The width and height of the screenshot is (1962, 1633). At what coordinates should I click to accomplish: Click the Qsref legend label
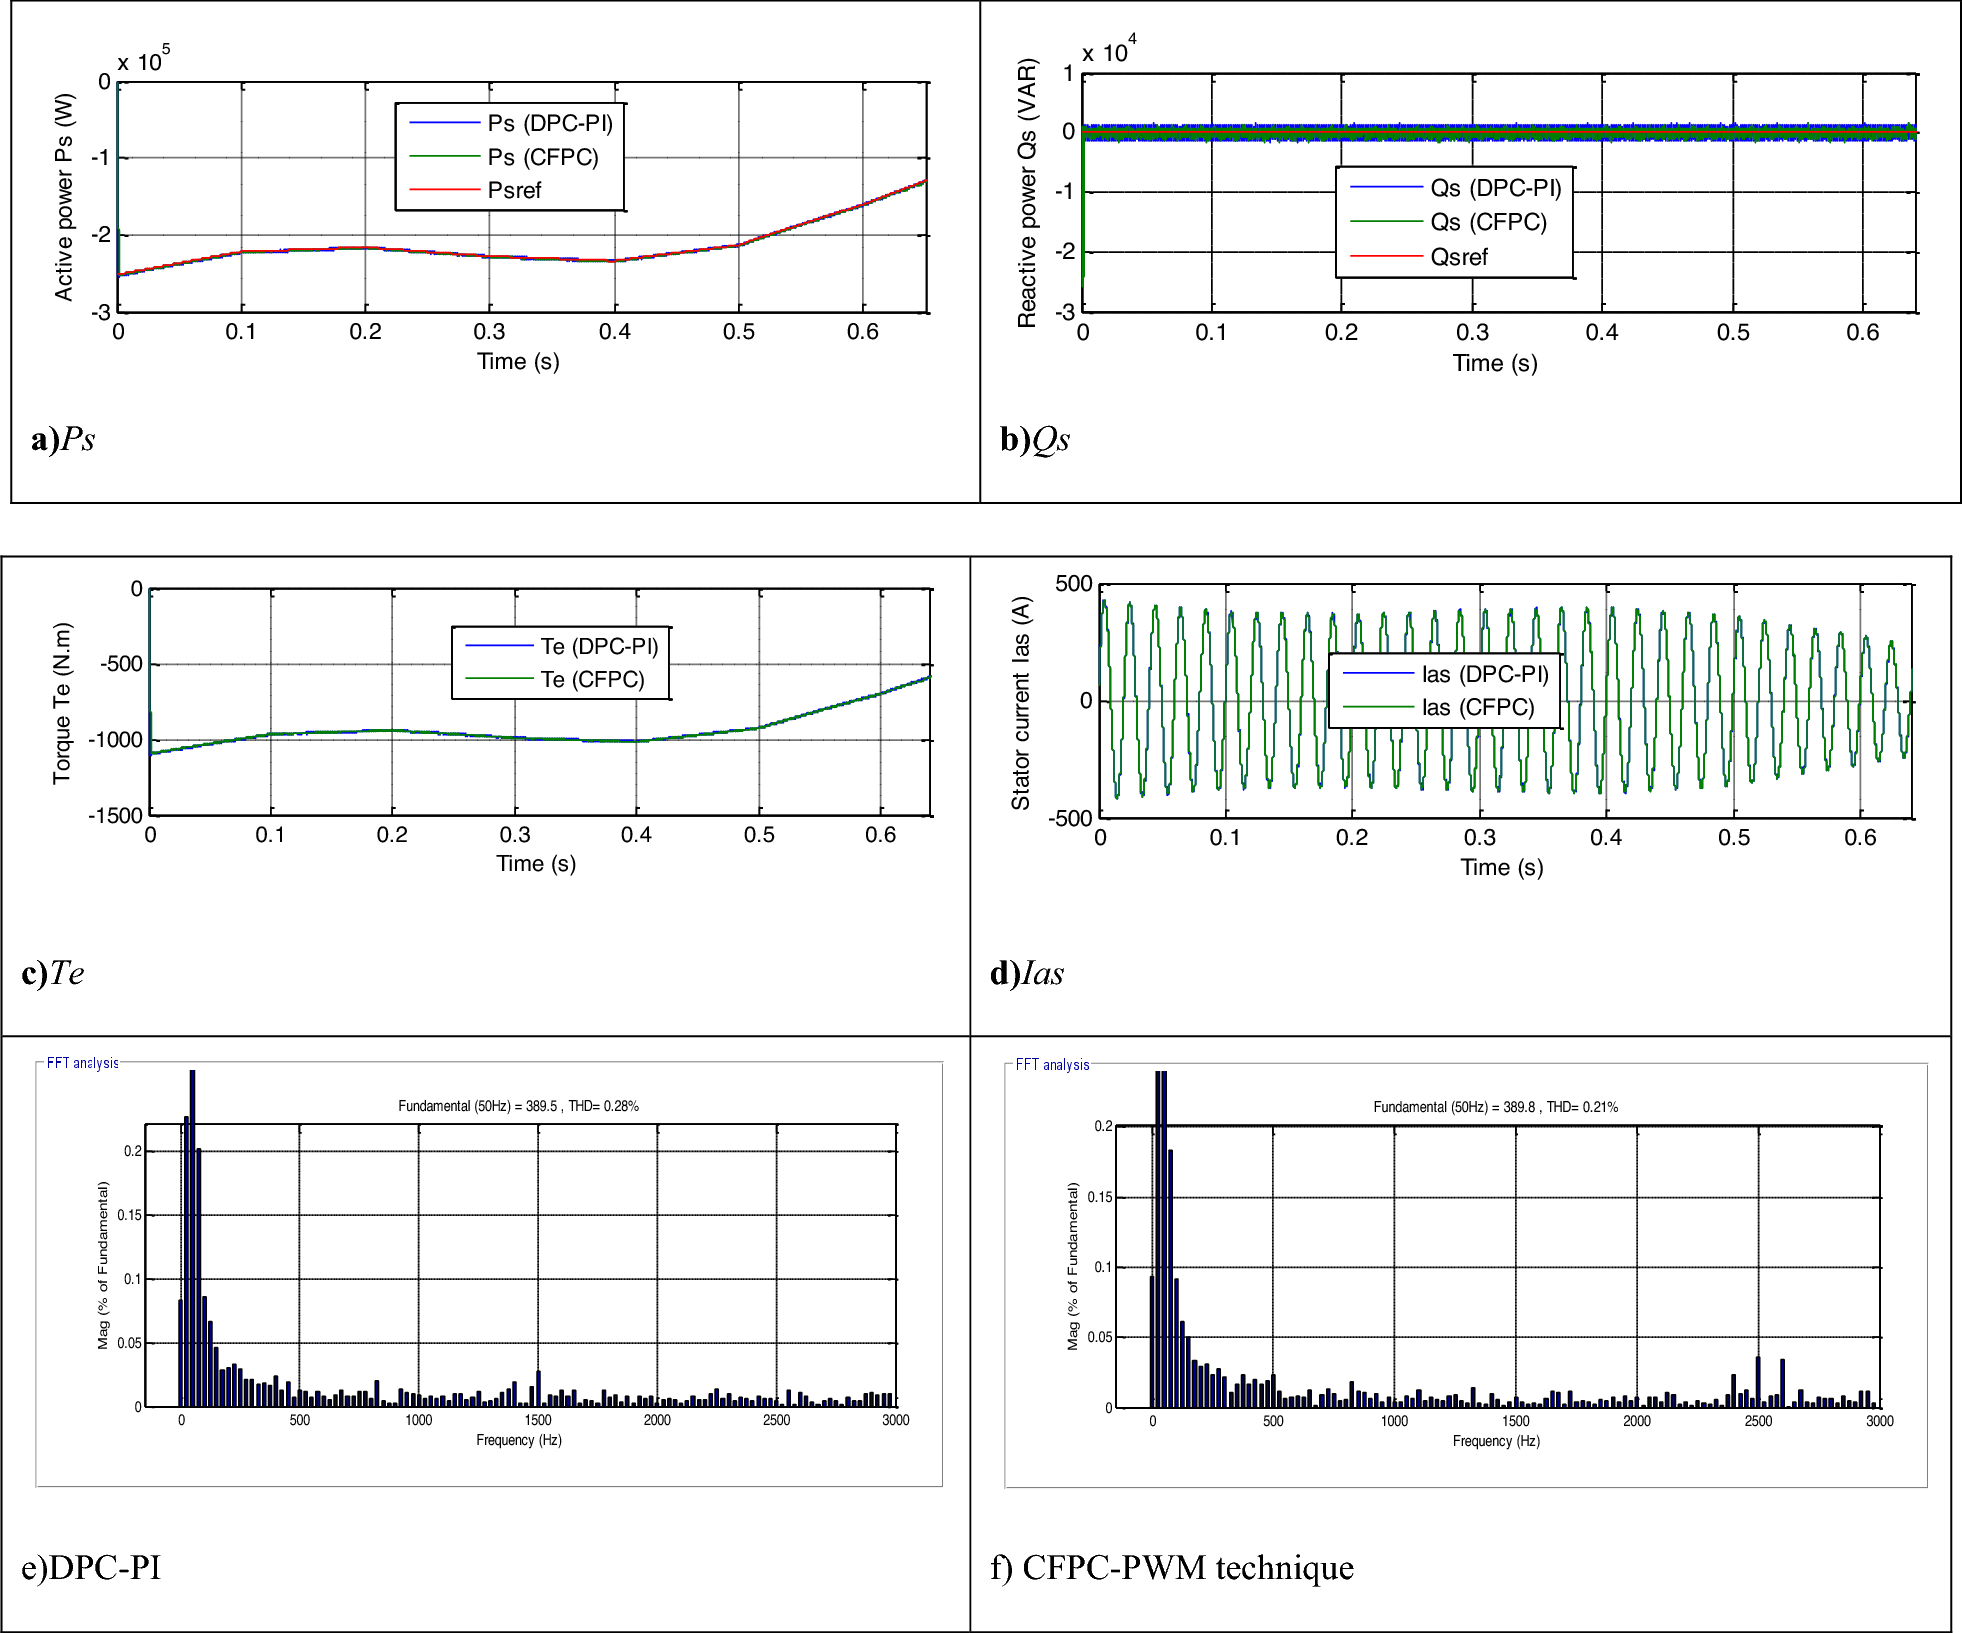click(x=1459, y=257)
